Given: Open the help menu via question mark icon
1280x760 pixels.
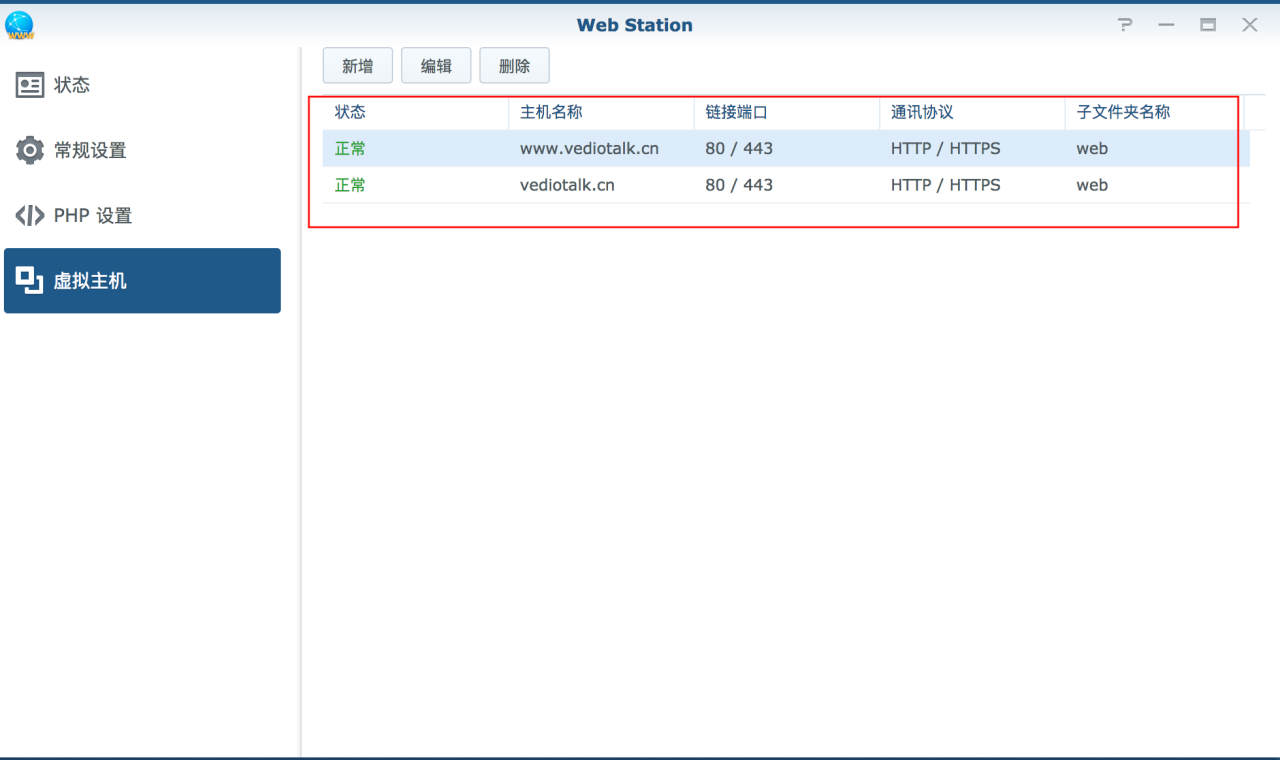Looking at the screenshot, I should [x=1124, y=25].
